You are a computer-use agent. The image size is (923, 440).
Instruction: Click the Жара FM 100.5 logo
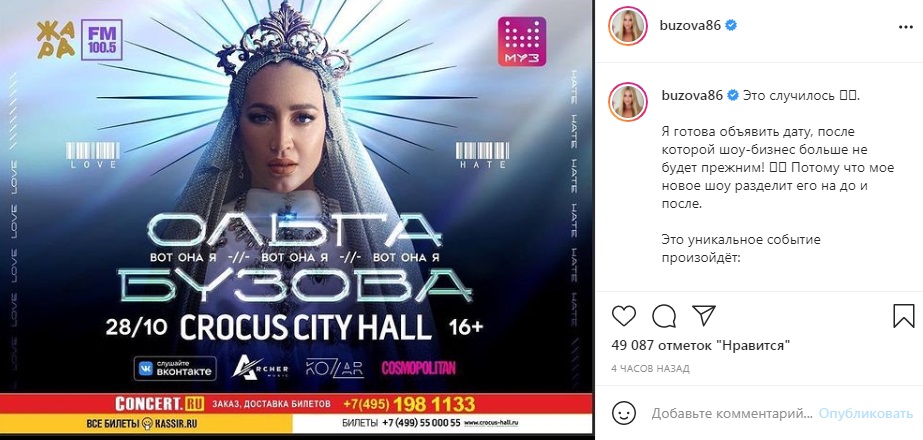coord(79,39)
